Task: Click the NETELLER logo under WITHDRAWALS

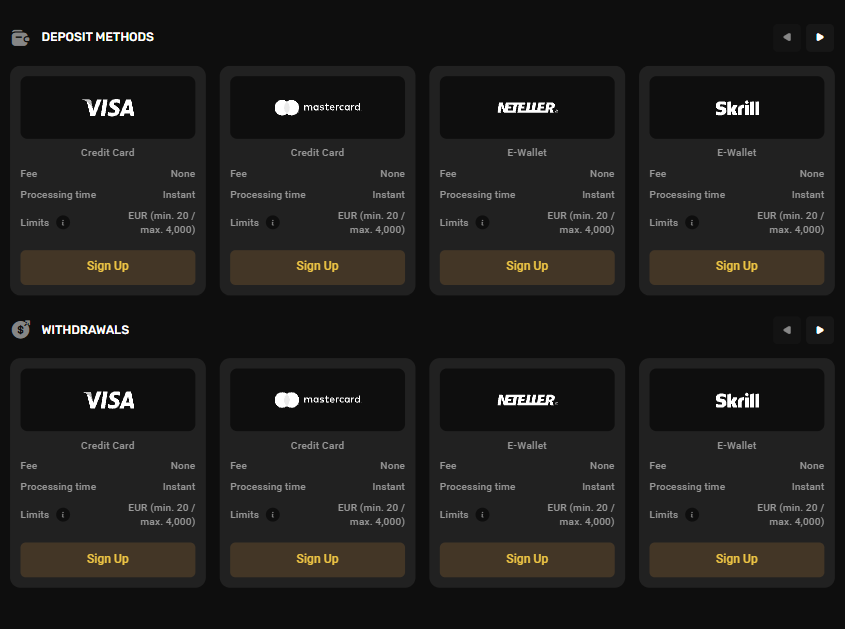Action: (x=527, y=399)
